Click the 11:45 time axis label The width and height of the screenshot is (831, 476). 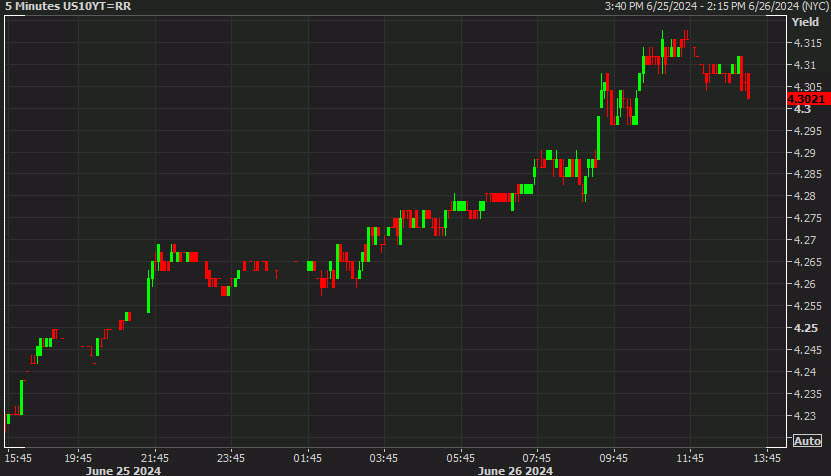(690, 458)
